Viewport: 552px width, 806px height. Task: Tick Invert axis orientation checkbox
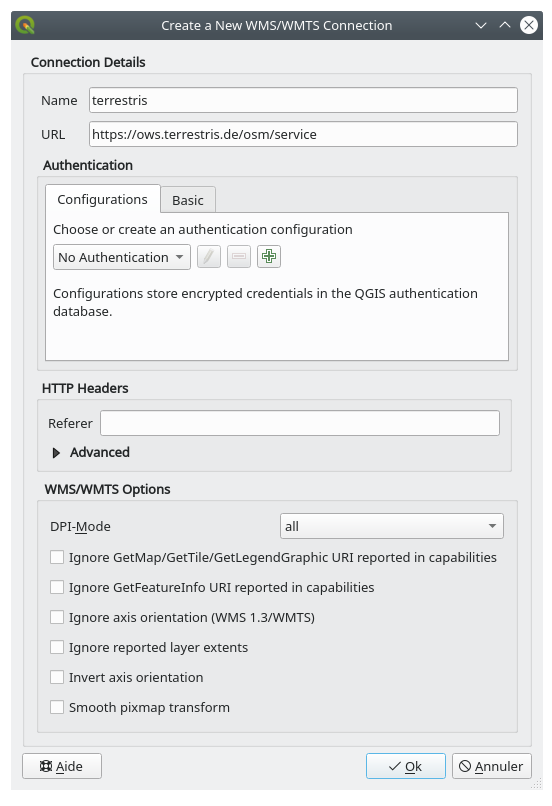tap(57, 677)
